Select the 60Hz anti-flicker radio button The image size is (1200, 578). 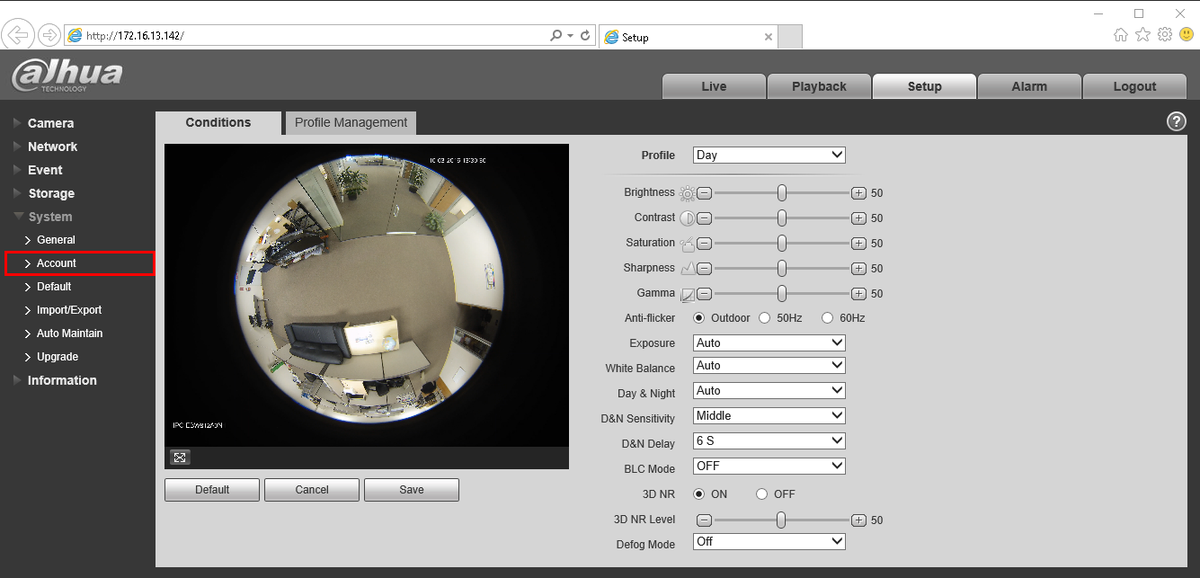coord(827,318)
